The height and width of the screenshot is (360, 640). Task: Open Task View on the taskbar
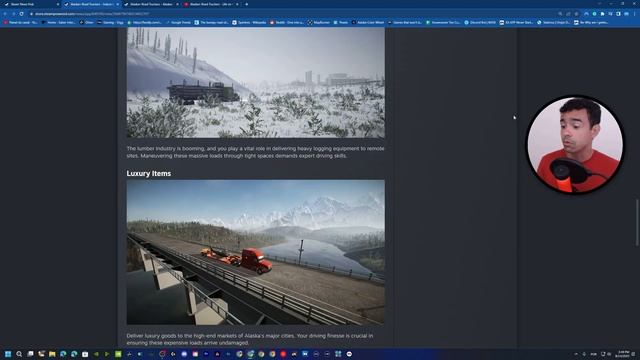pyautogui.click(x=30, y=354)
